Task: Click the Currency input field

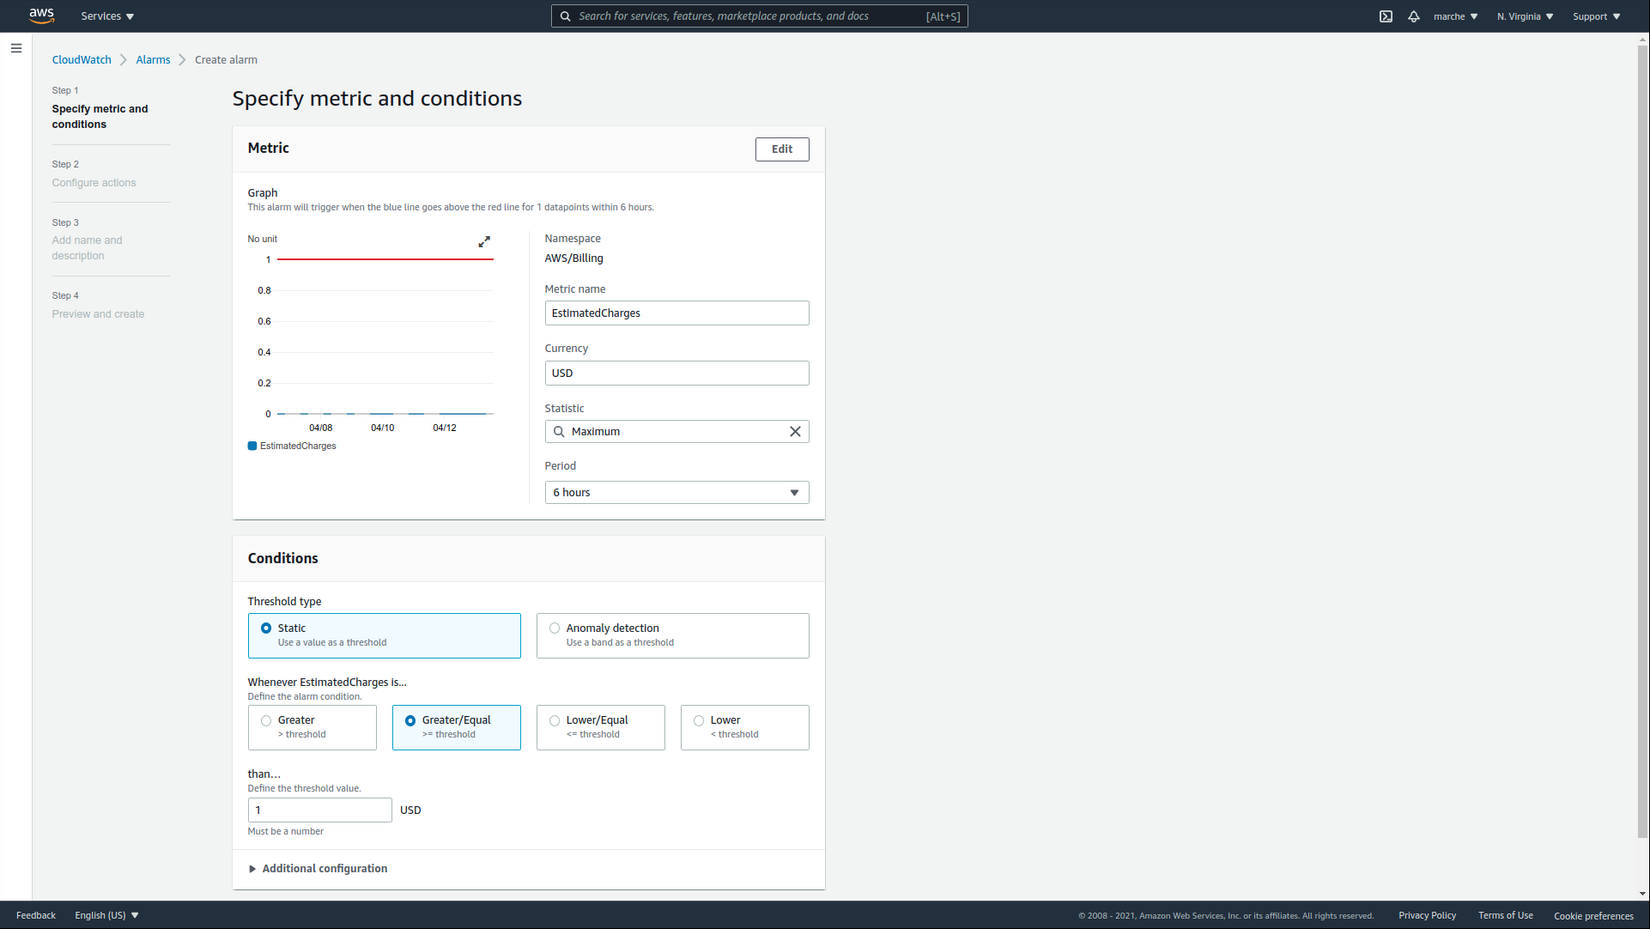Action: [676, 373]
